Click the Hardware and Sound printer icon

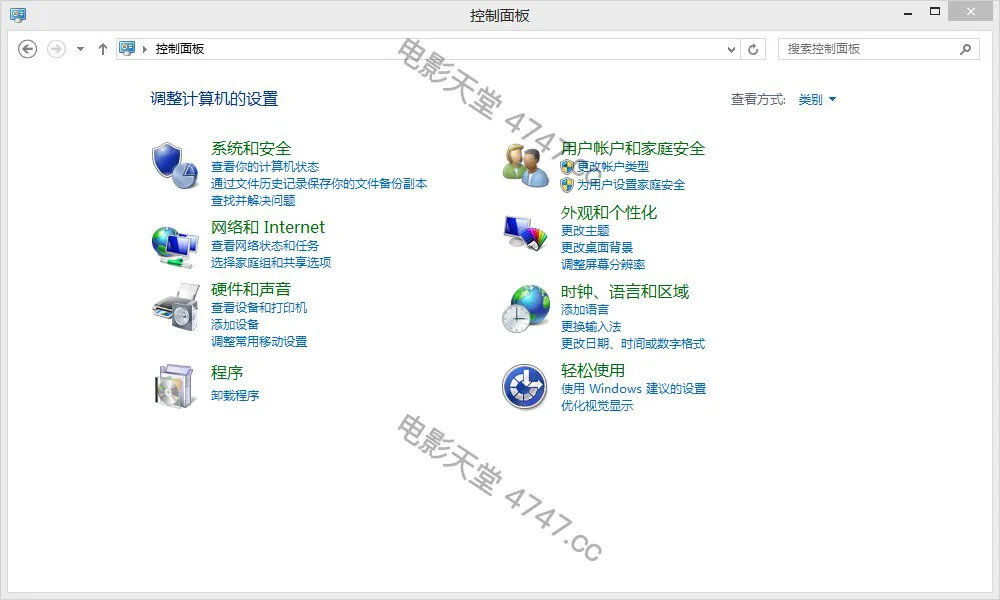(x=175, y=306)
